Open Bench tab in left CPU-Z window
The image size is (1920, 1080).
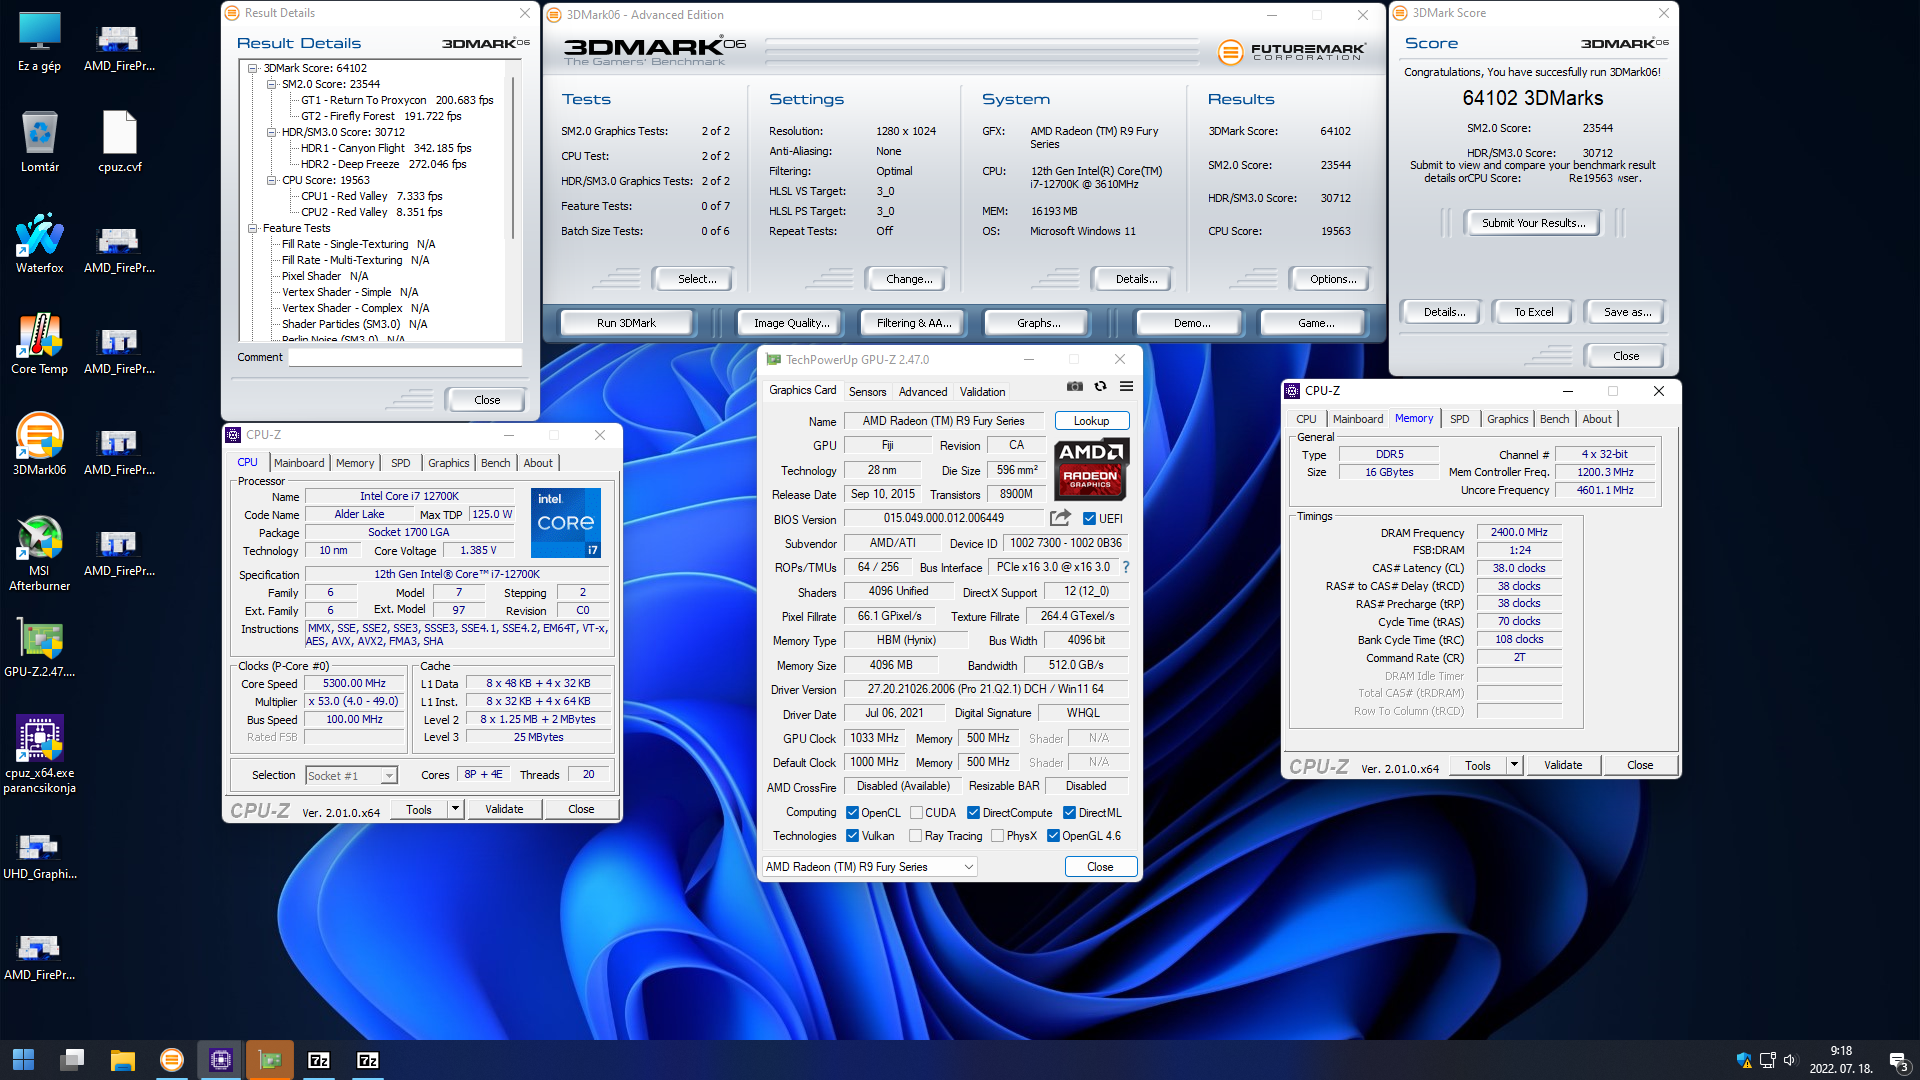(x=495, y=463)
